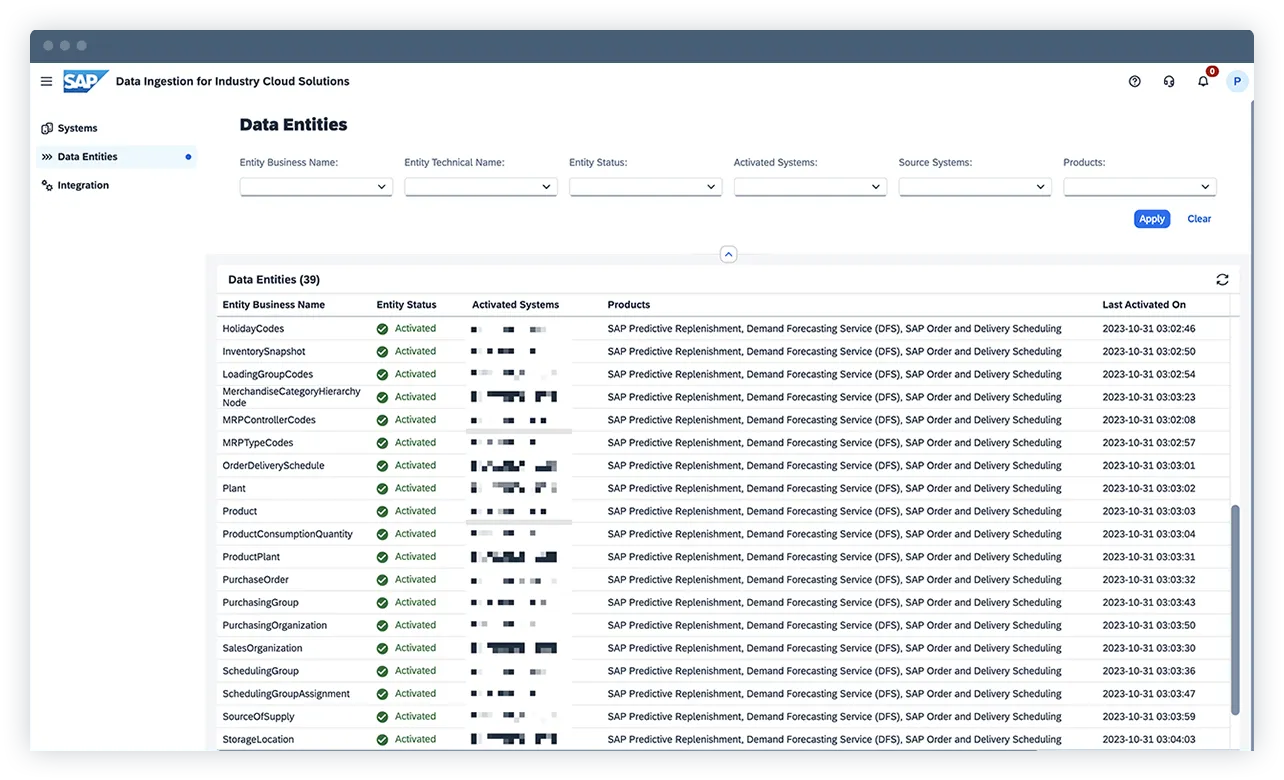Viewport: 1284px width, 780px height.
Task: Click the headset support icon
Action: click(1169, 81)
